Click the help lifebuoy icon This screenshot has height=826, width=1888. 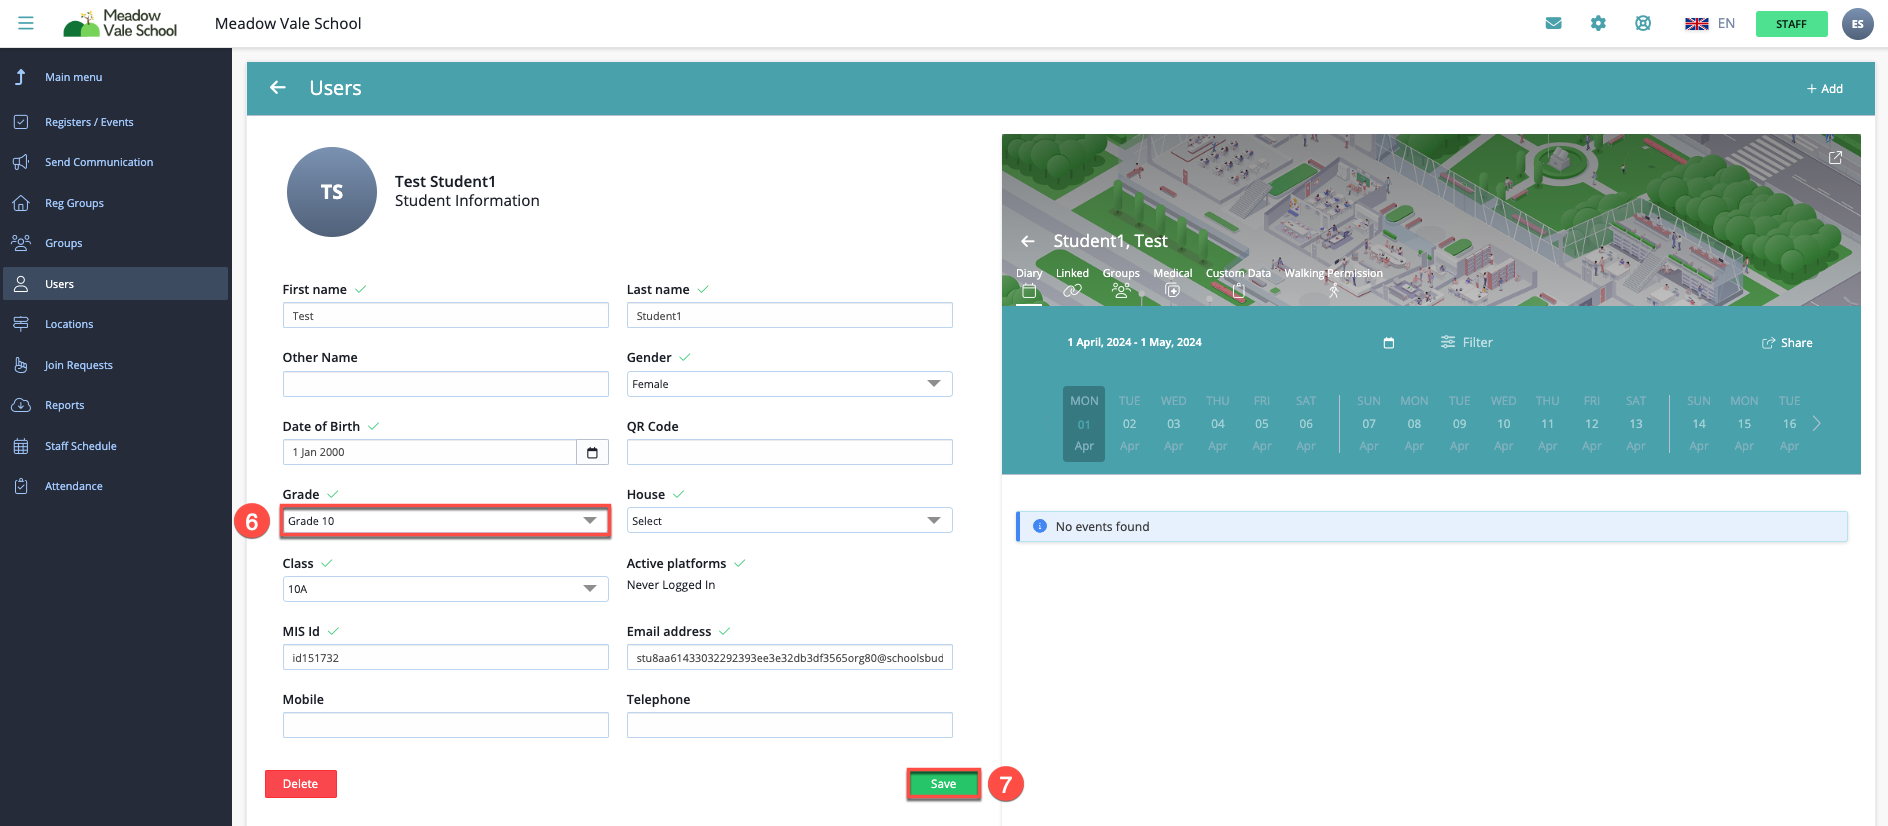tap(1643, 24)
